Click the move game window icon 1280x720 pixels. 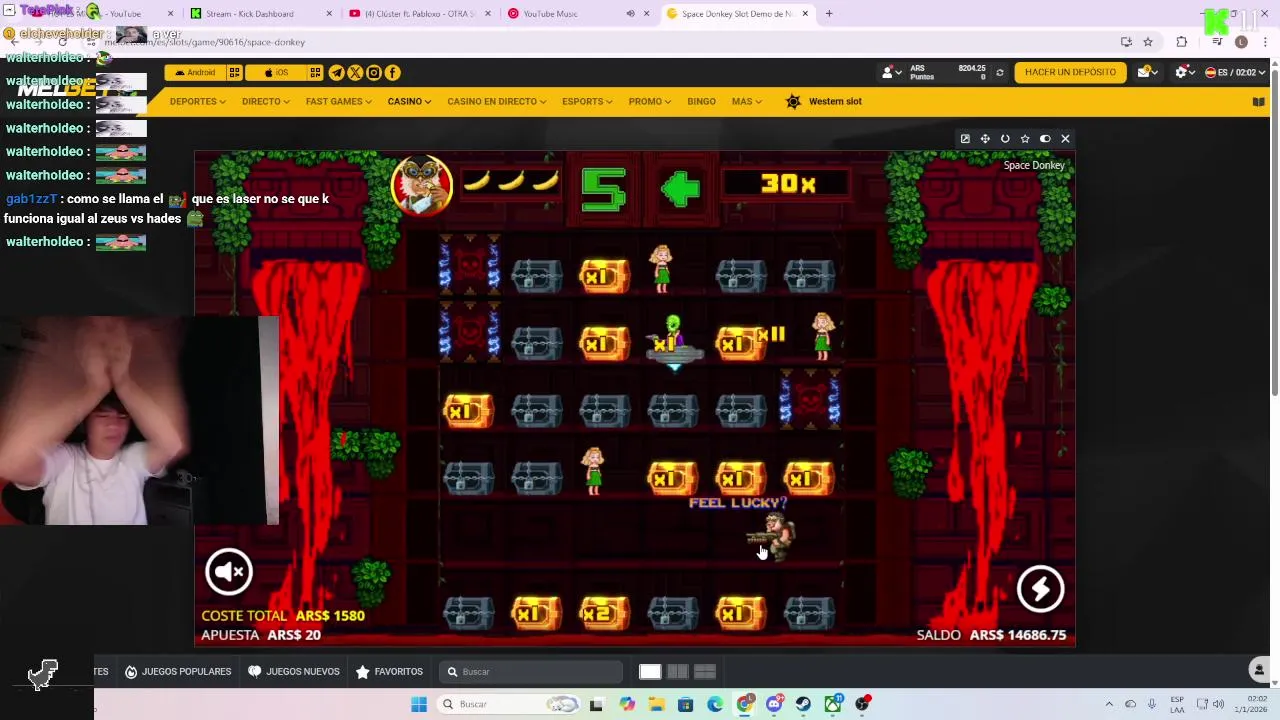(x=985, y=139)
